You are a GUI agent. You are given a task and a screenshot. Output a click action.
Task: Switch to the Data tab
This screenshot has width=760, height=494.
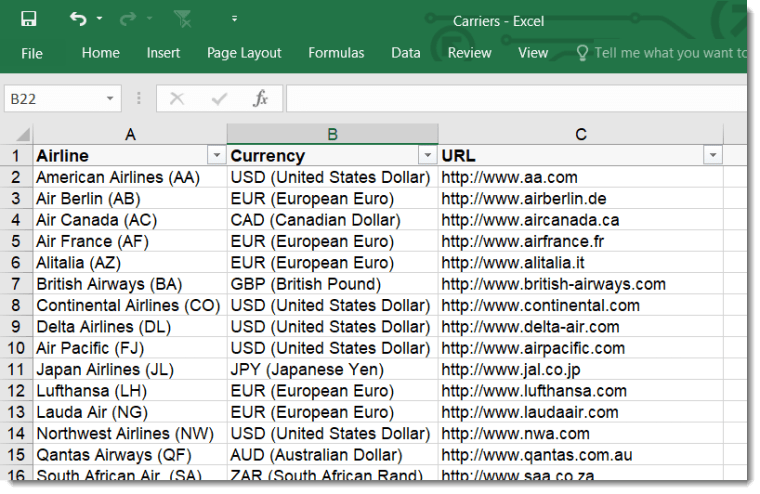(406, 53)
